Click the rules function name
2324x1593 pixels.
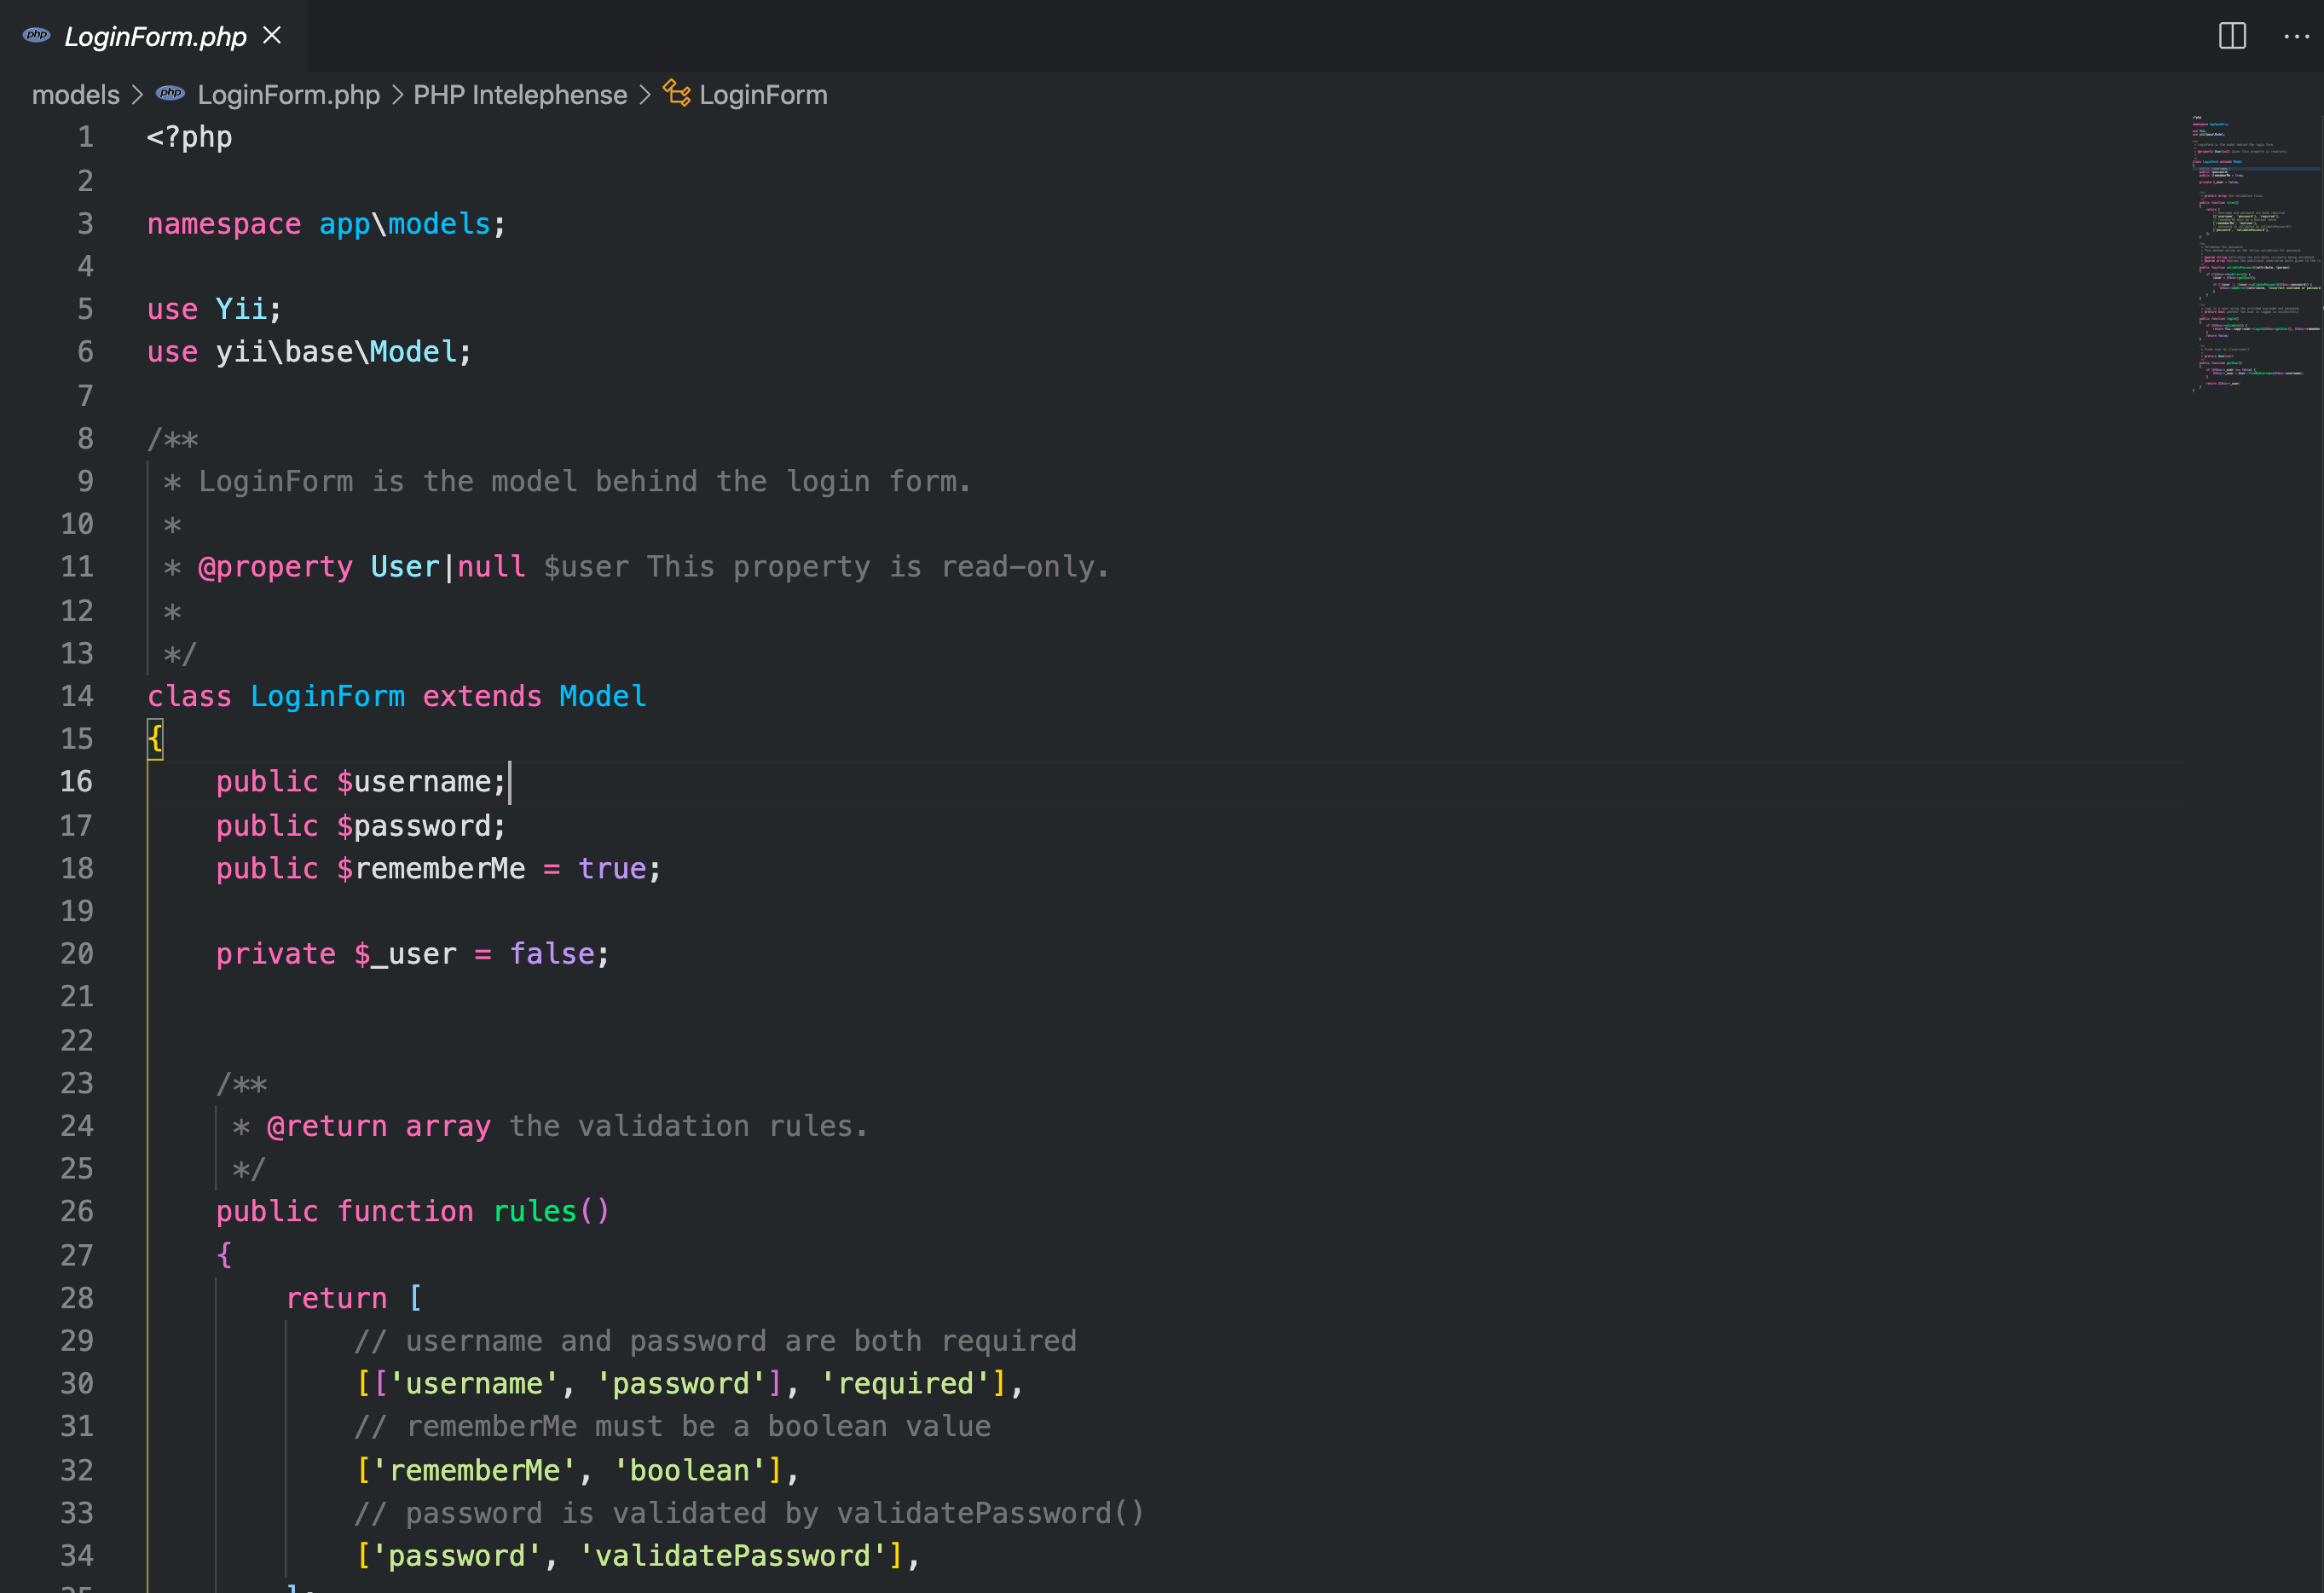534,1211
